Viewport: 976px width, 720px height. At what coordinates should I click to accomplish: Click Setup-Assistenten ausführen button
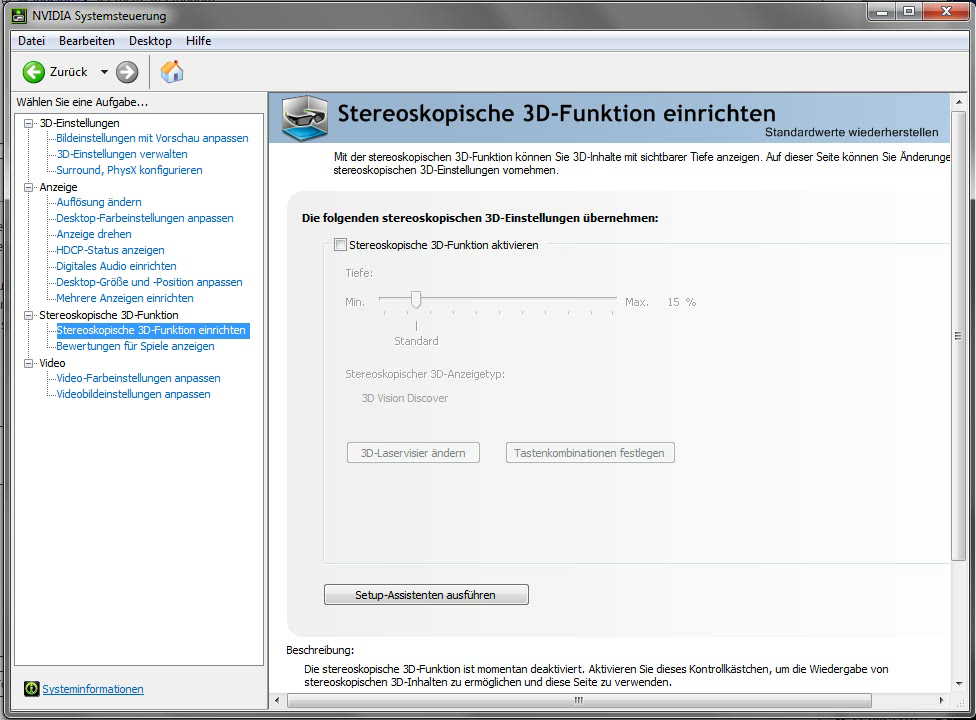point(426,594)
